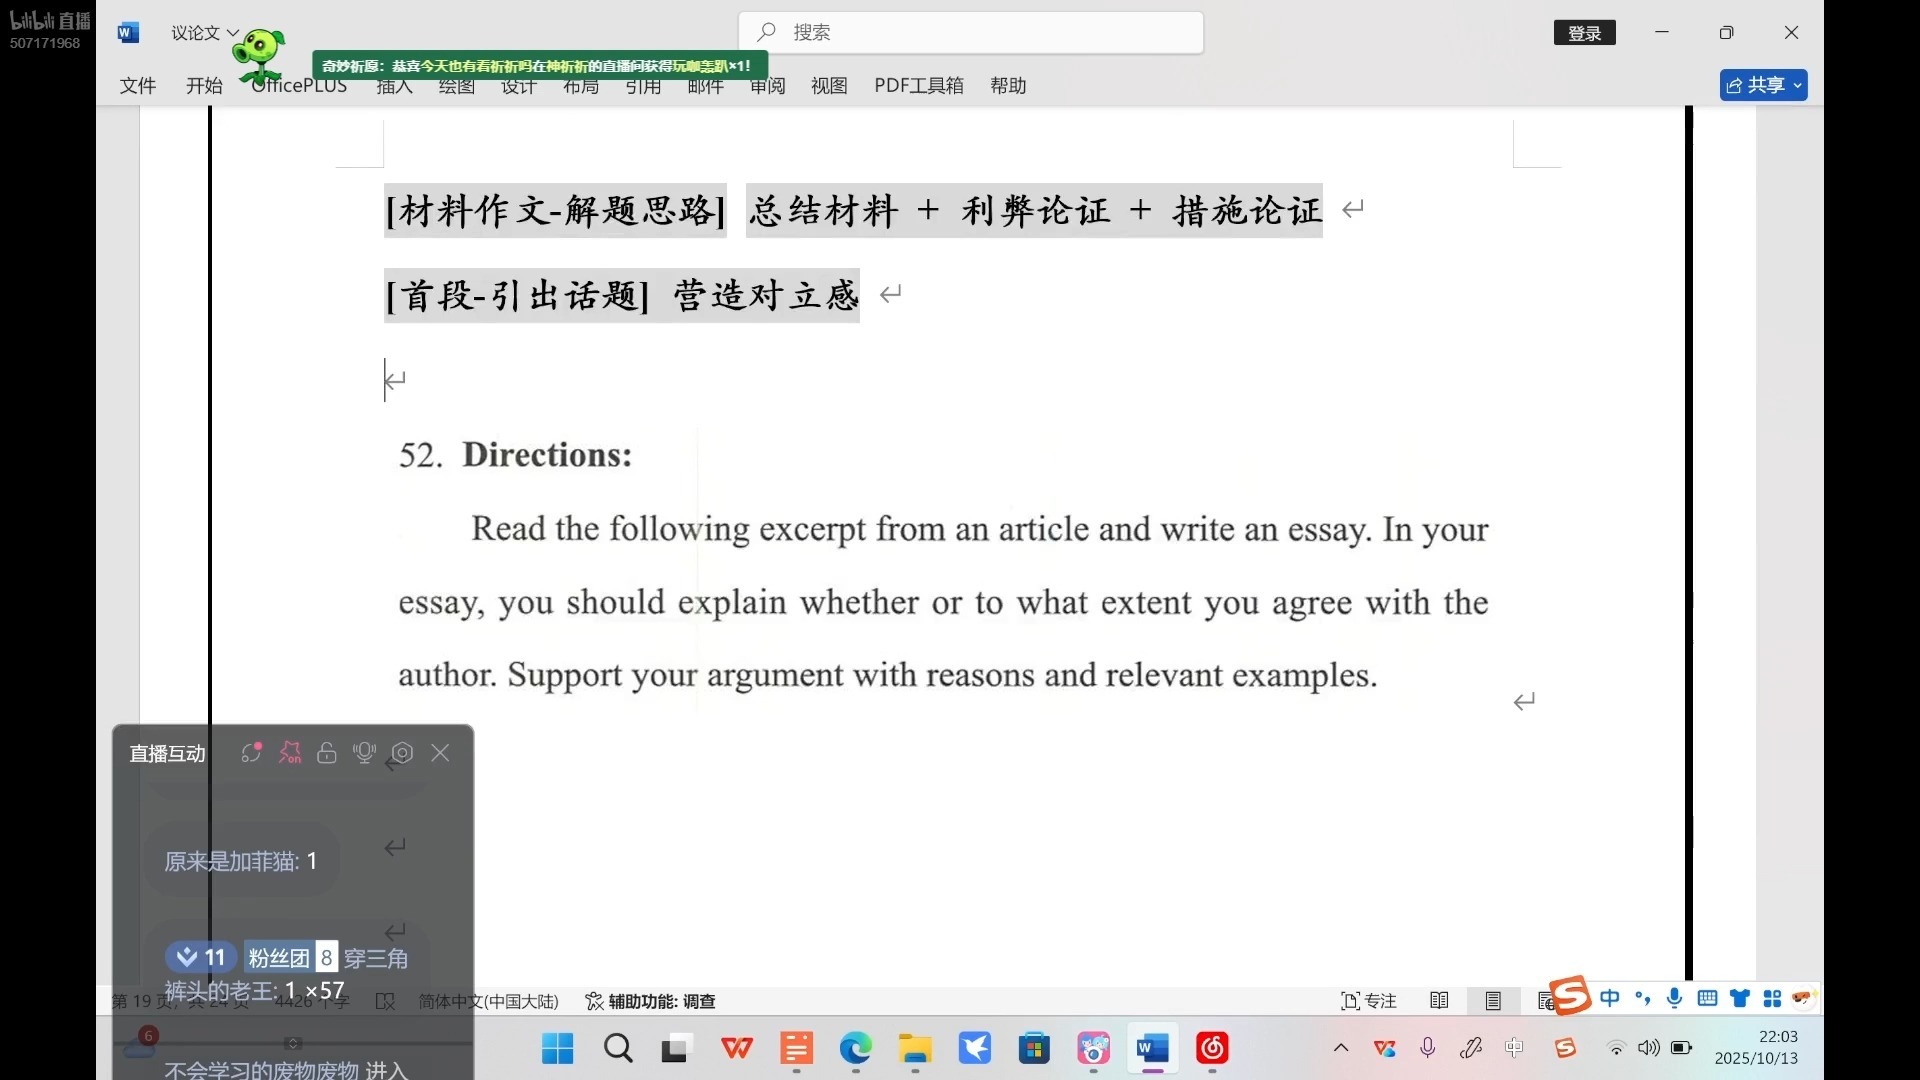Select the proofing errors icon in status bar
The height and width of the screenshot is (1080, 1920).
pos(385,1002)
